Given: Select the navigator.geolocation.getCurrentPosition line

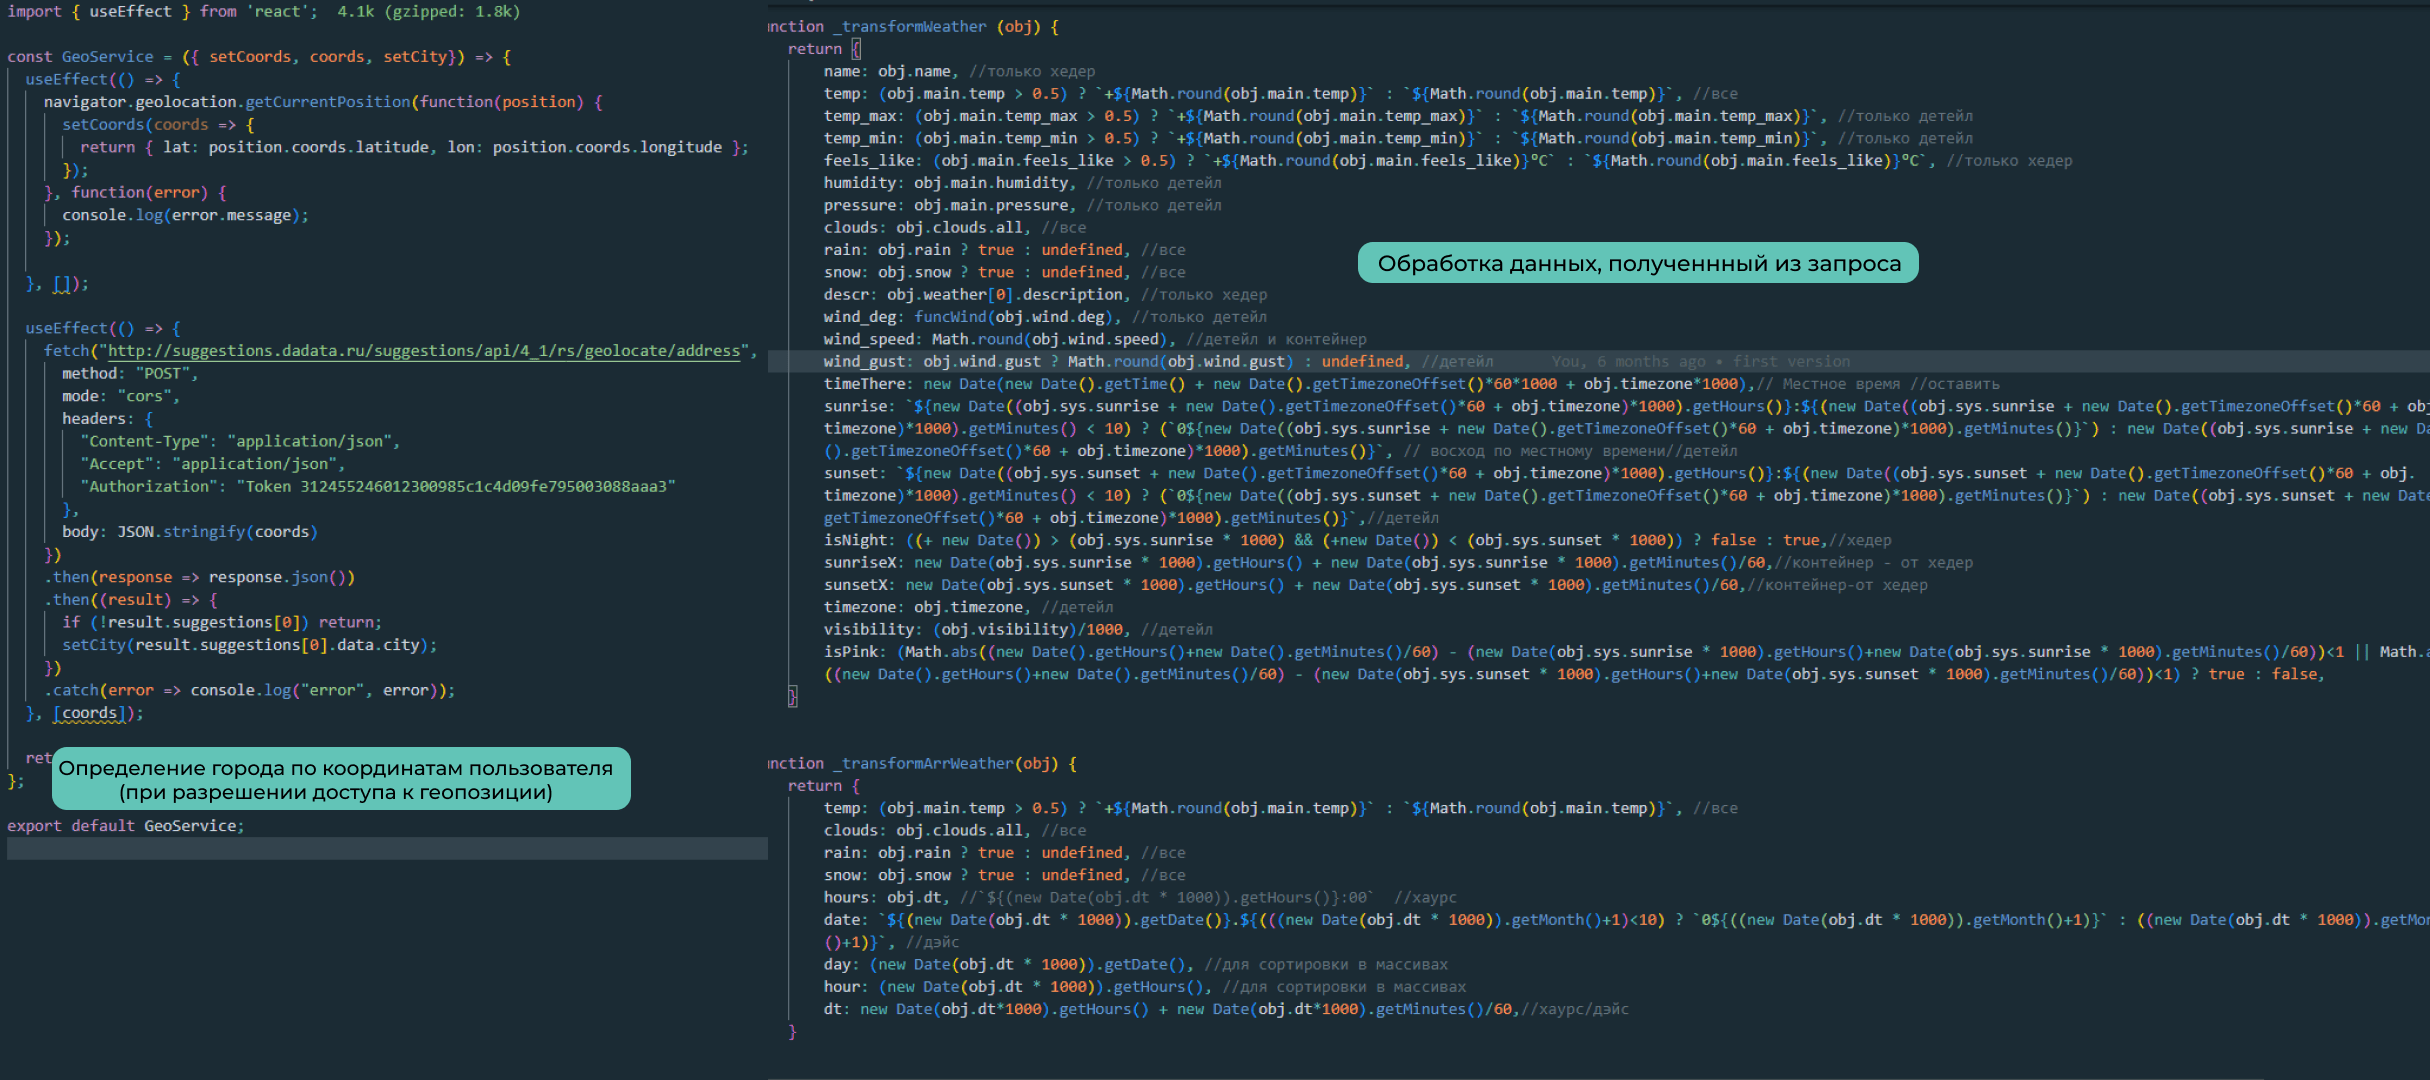Looking at the screenshot, I should click(x=323, y=102).
